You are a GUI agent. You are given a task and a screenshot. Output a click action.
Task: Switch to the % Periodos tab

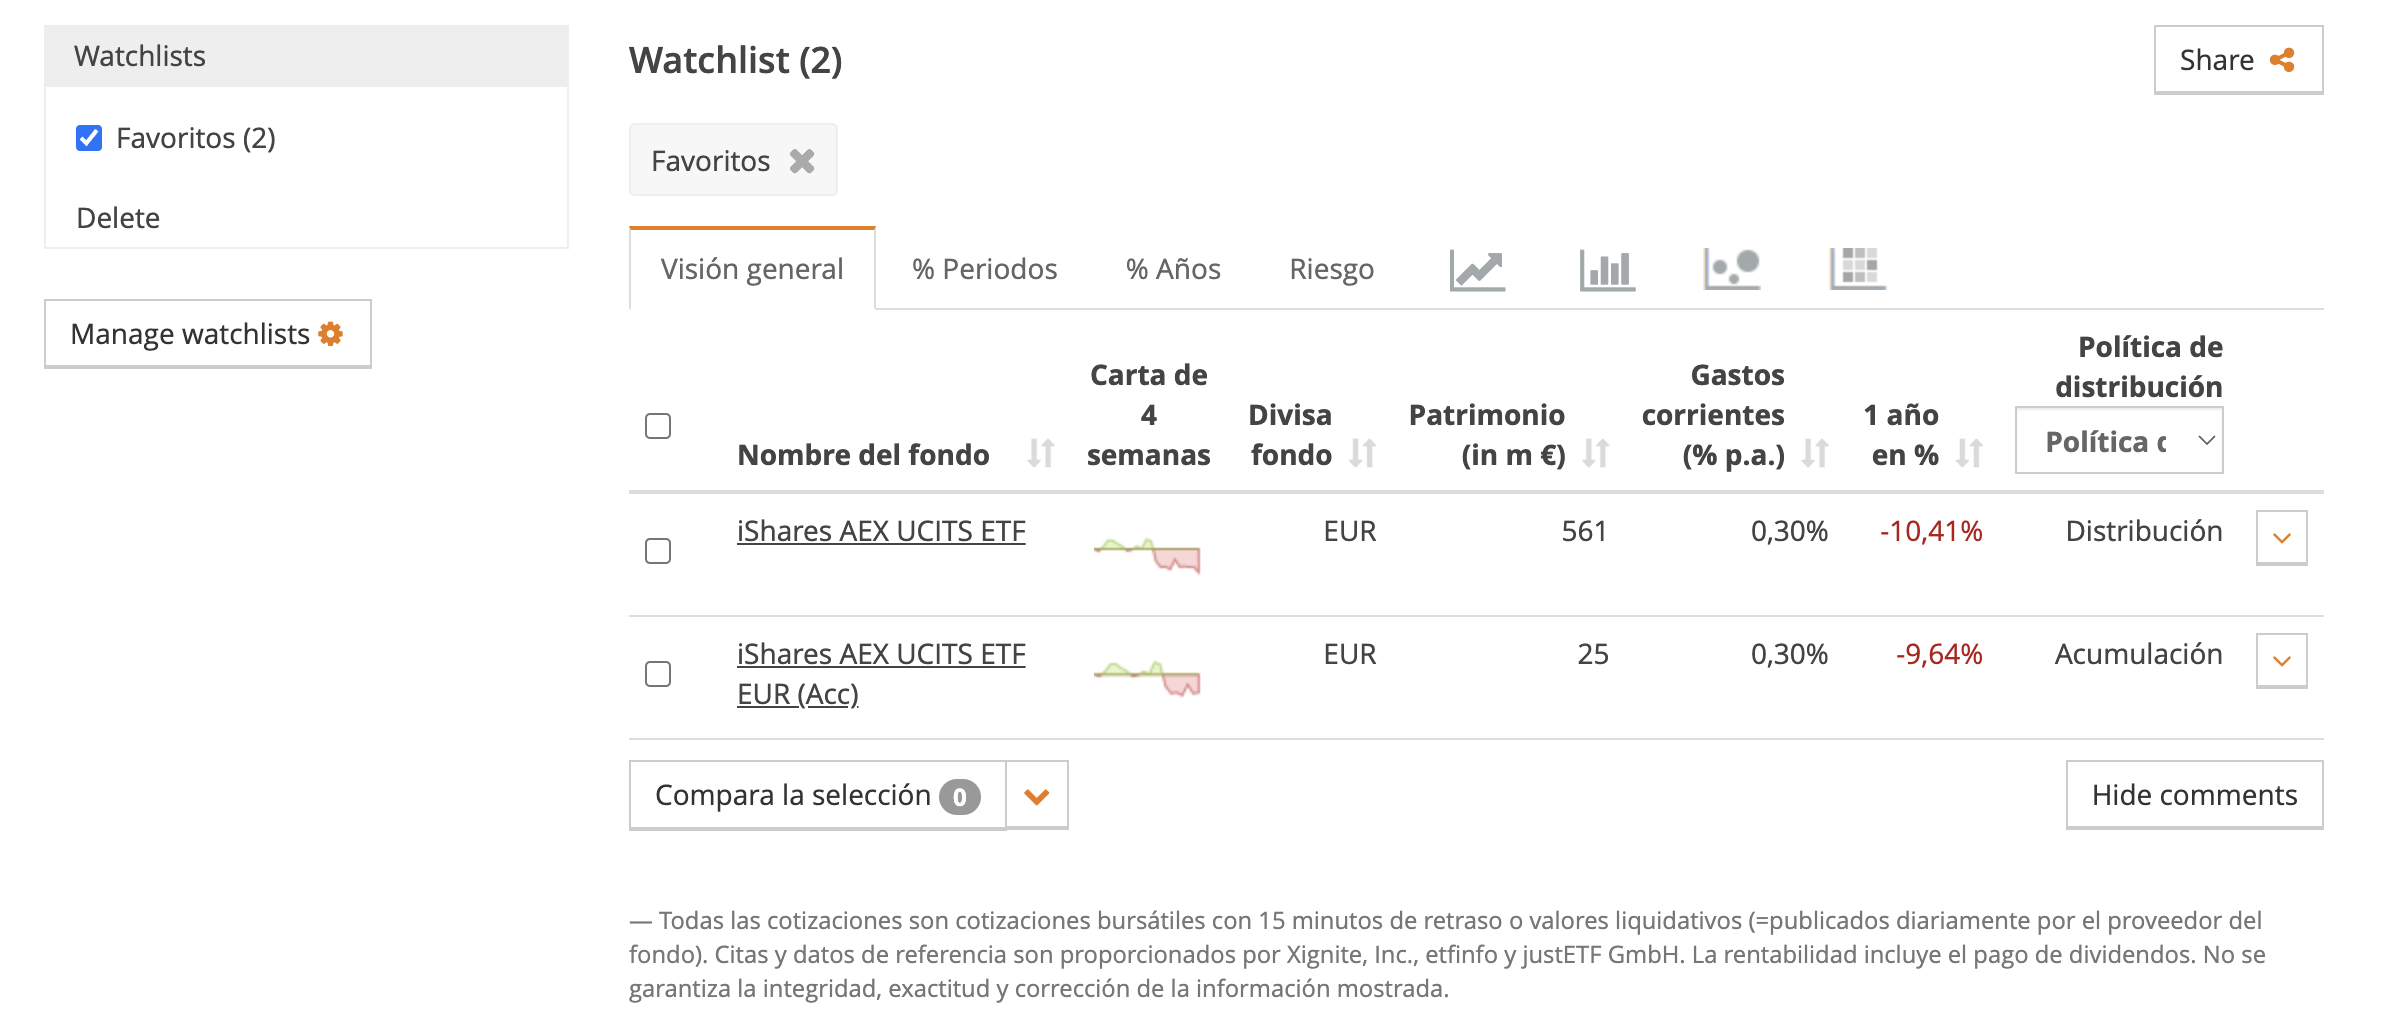[983, 268]
